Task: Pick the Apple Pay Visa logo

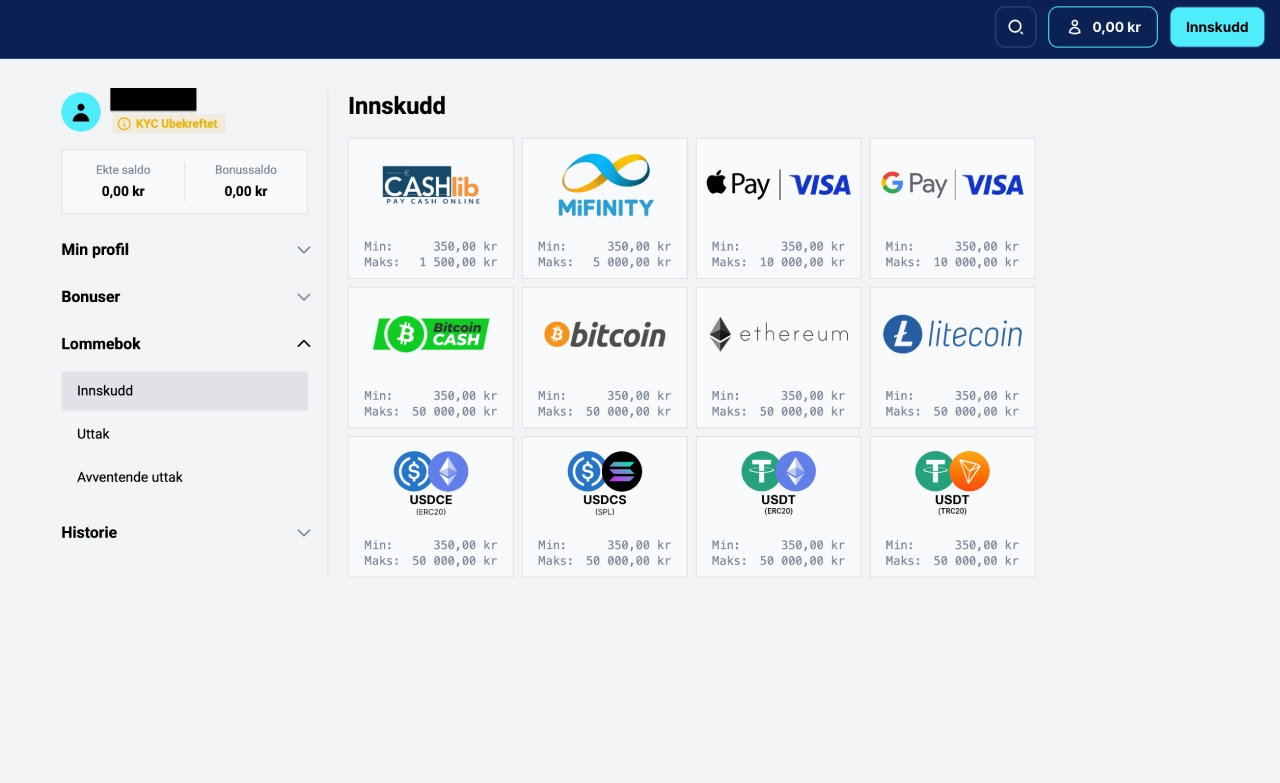Action: tap(779, 185)
